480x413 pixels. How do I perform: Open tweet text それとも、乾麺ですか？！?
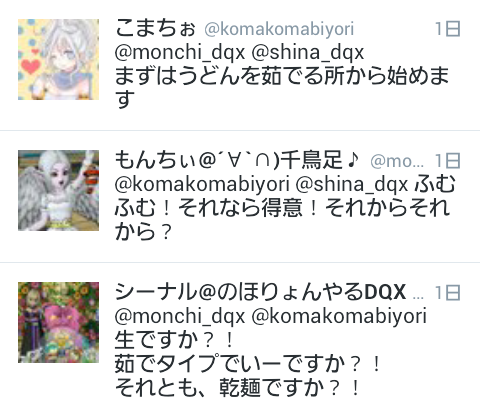pyautogui.click(x=238, y=388)
